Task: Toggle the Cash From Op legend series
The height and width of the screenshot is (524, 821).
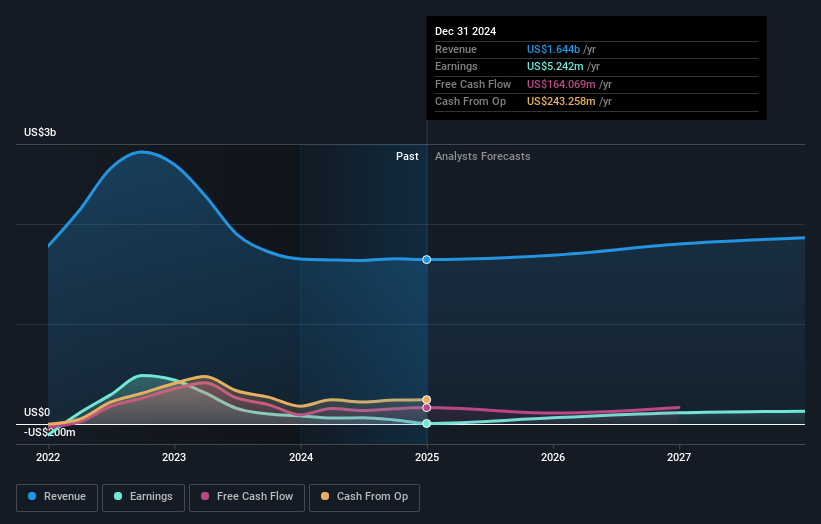Action: click(364, 497)
